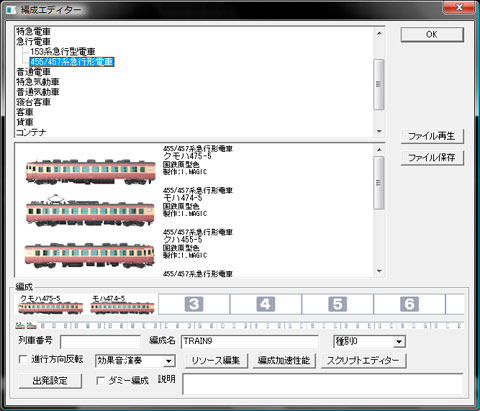Click category tree scrollbar up arrow
480x411 pixels.
379,33
